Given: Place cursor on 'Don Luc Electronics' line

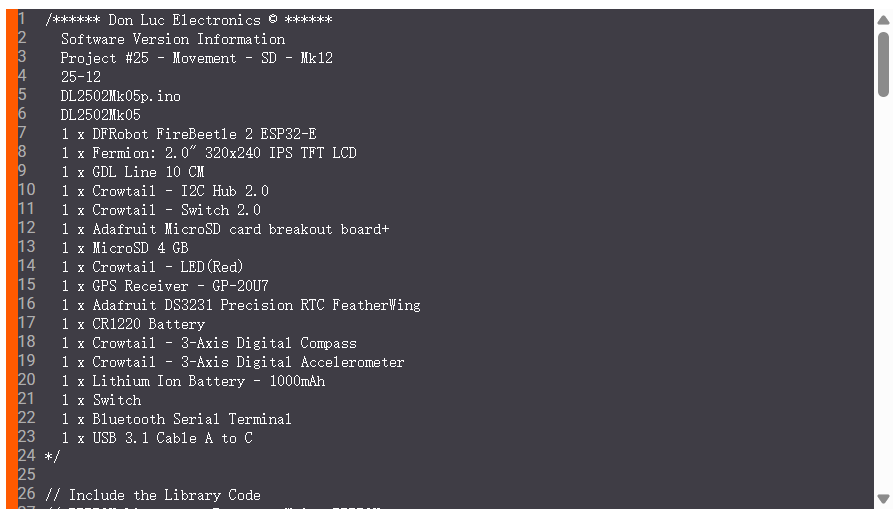Looking at the screenshot, I should (188, 20).
